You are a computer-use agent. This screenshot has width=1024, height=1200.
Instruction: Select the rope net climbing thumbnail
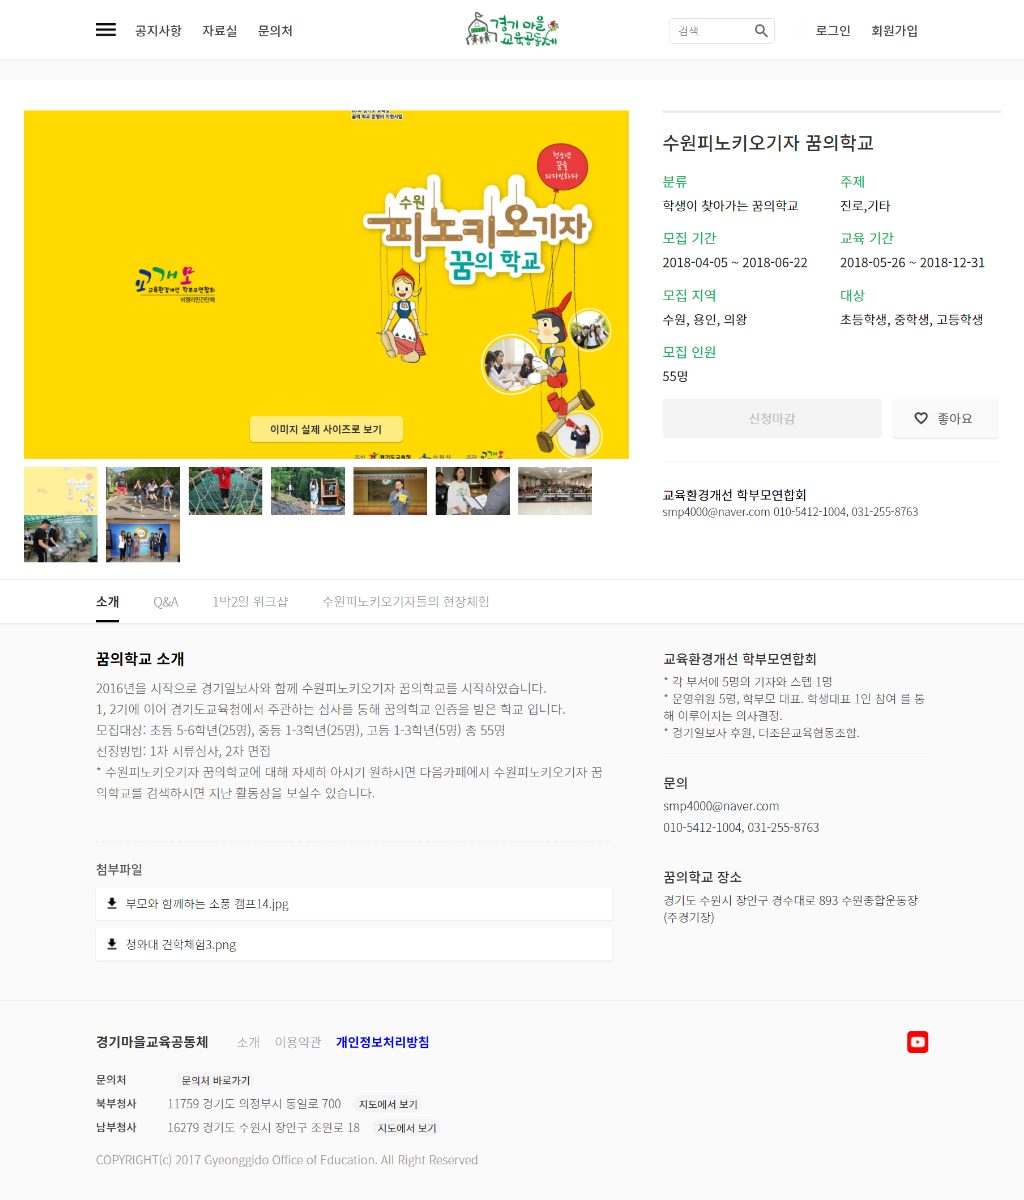[225, 491]
